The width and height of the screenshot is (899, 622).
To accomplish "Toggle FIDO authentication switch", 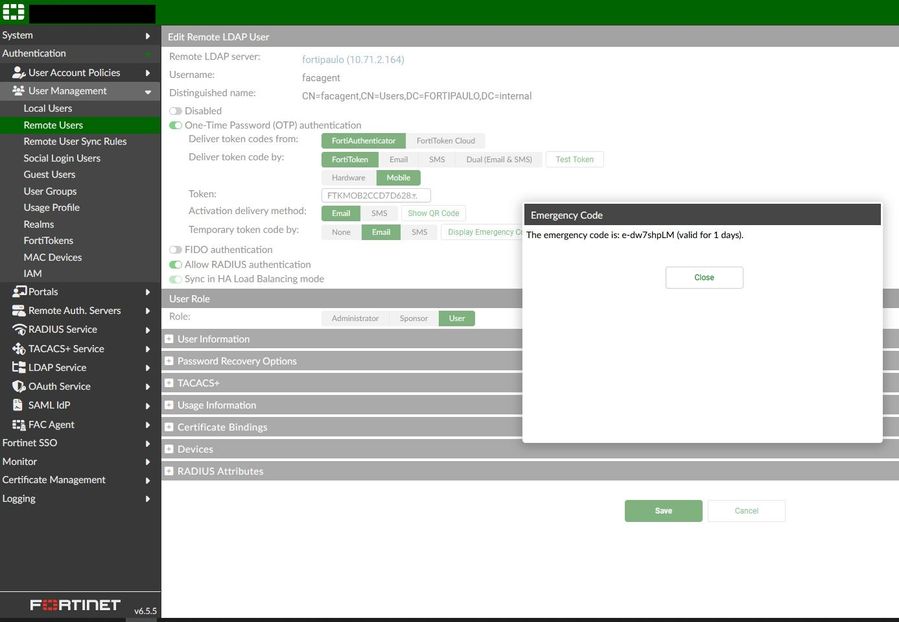I will [175, 249].
